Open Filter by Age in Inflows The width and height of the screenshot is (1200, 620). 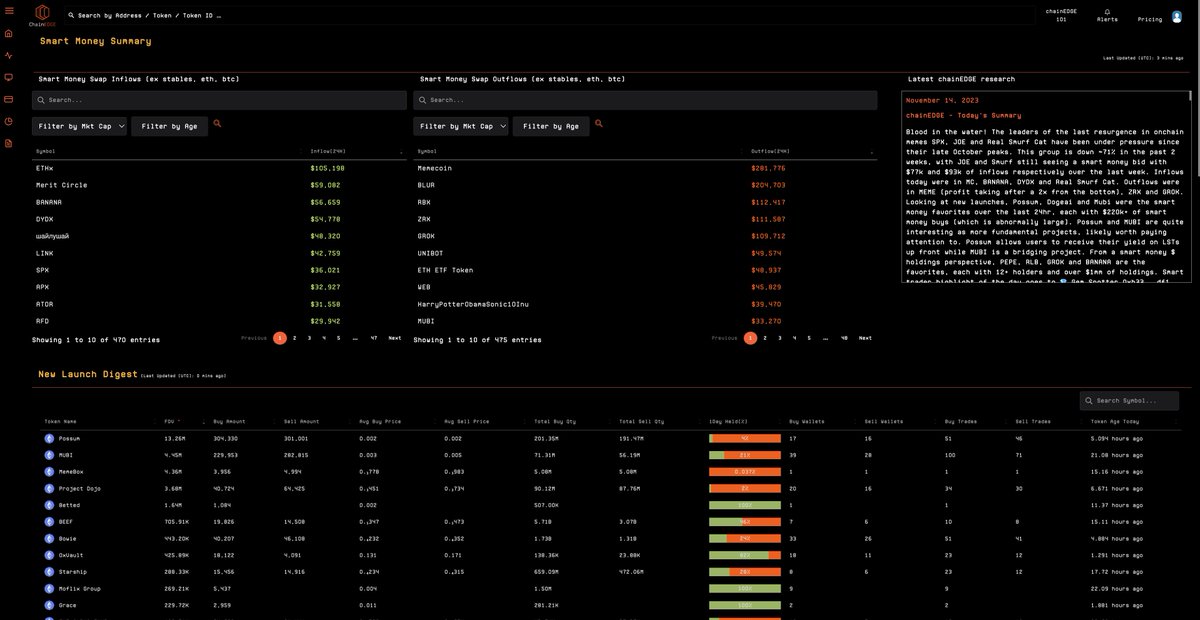(x=170, y=126)
